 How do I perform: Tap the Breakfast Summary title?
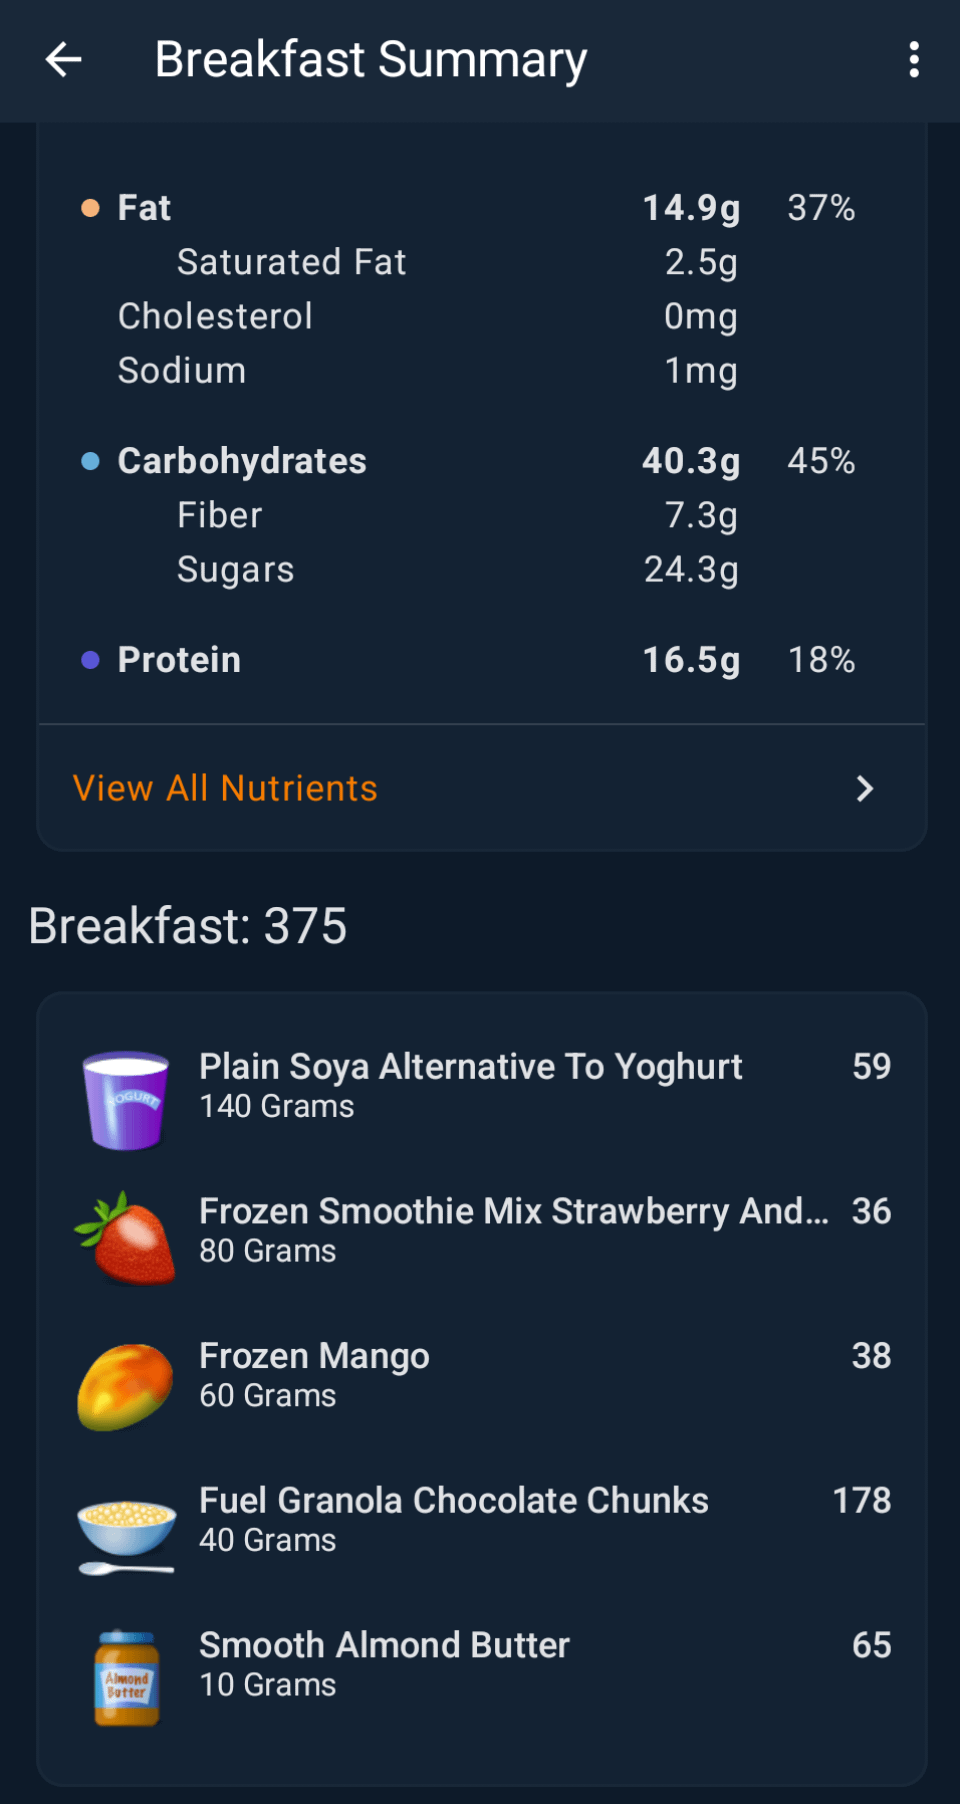[370, 60]
